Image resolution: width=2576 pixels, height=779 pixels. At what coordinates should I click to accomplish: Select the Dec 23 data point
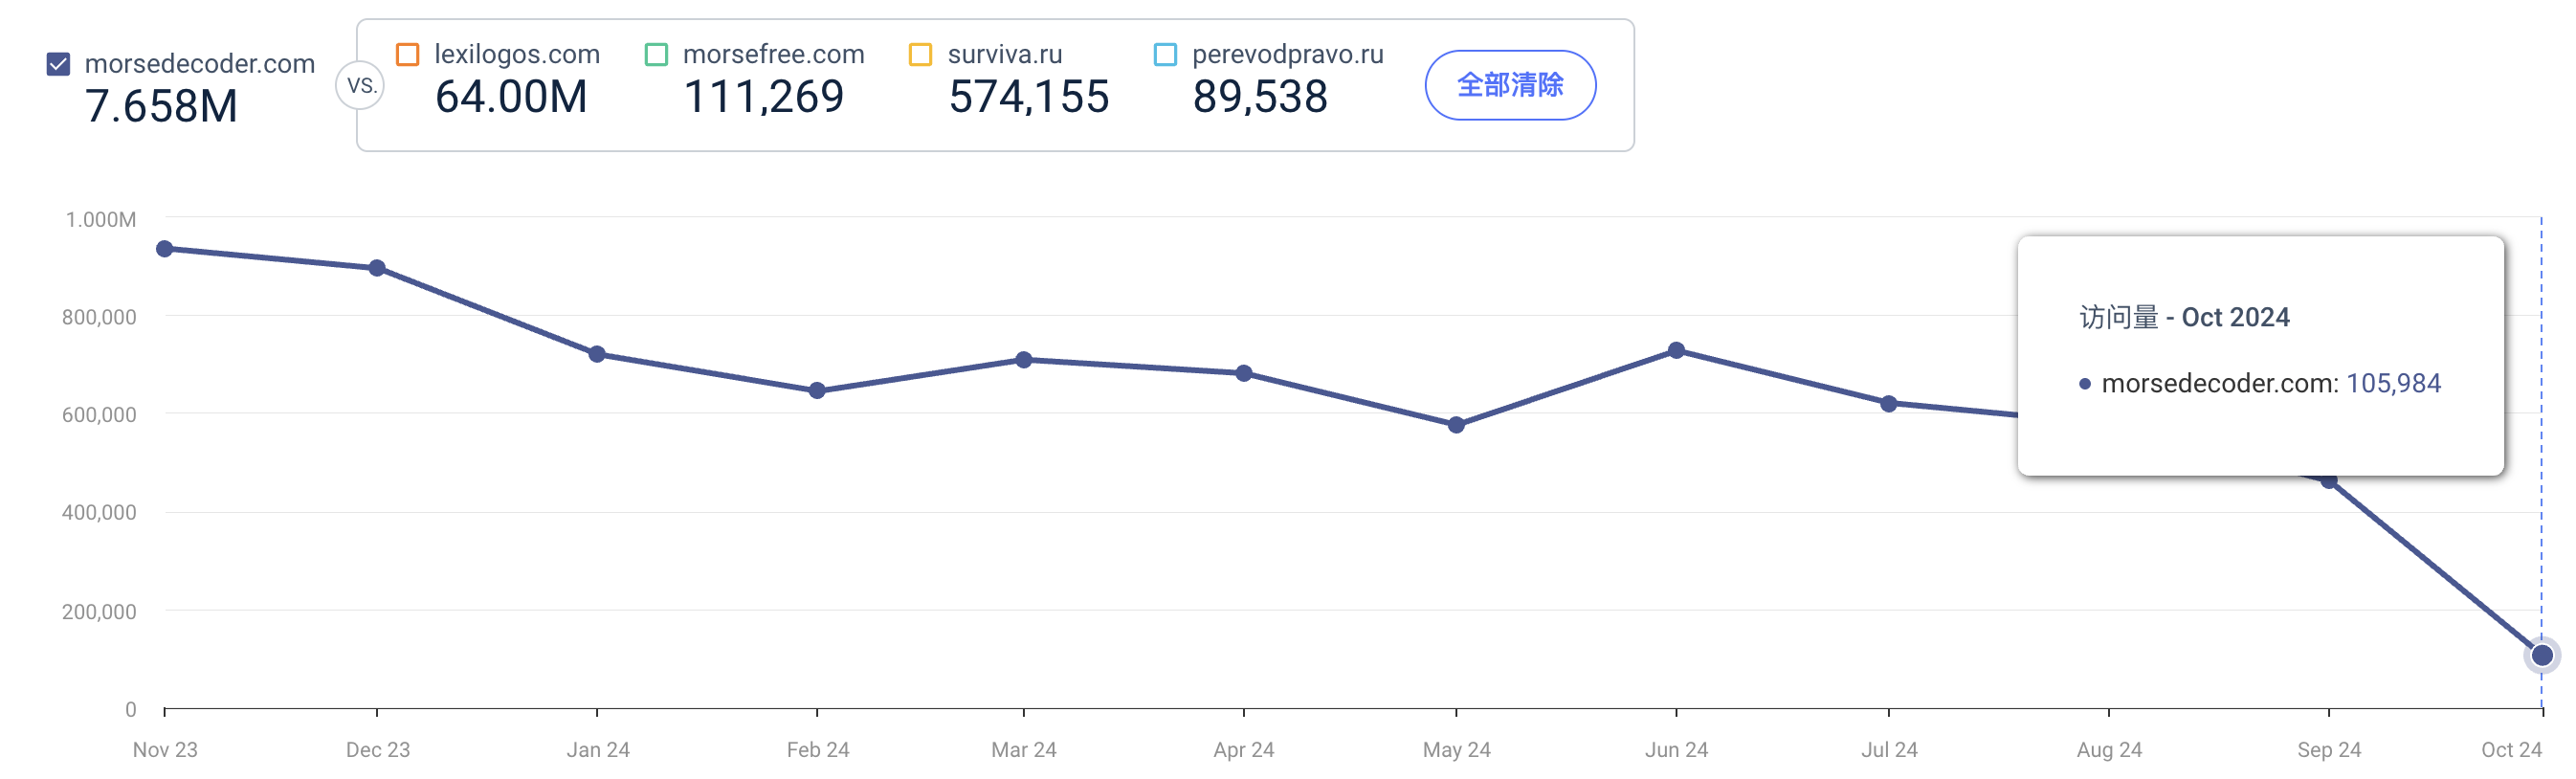pos(377,268)
